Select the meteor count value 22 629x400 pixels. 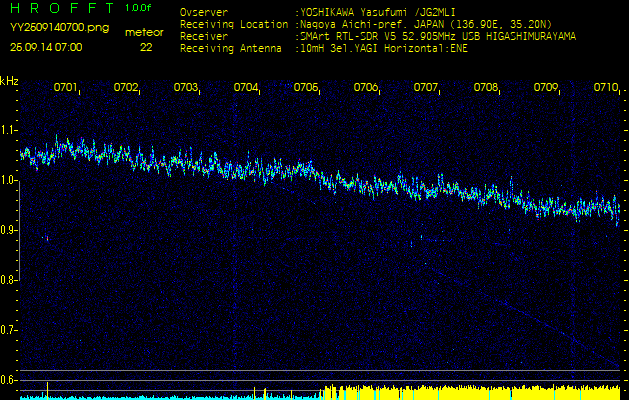pyautogui.click(x=146, y=47)
